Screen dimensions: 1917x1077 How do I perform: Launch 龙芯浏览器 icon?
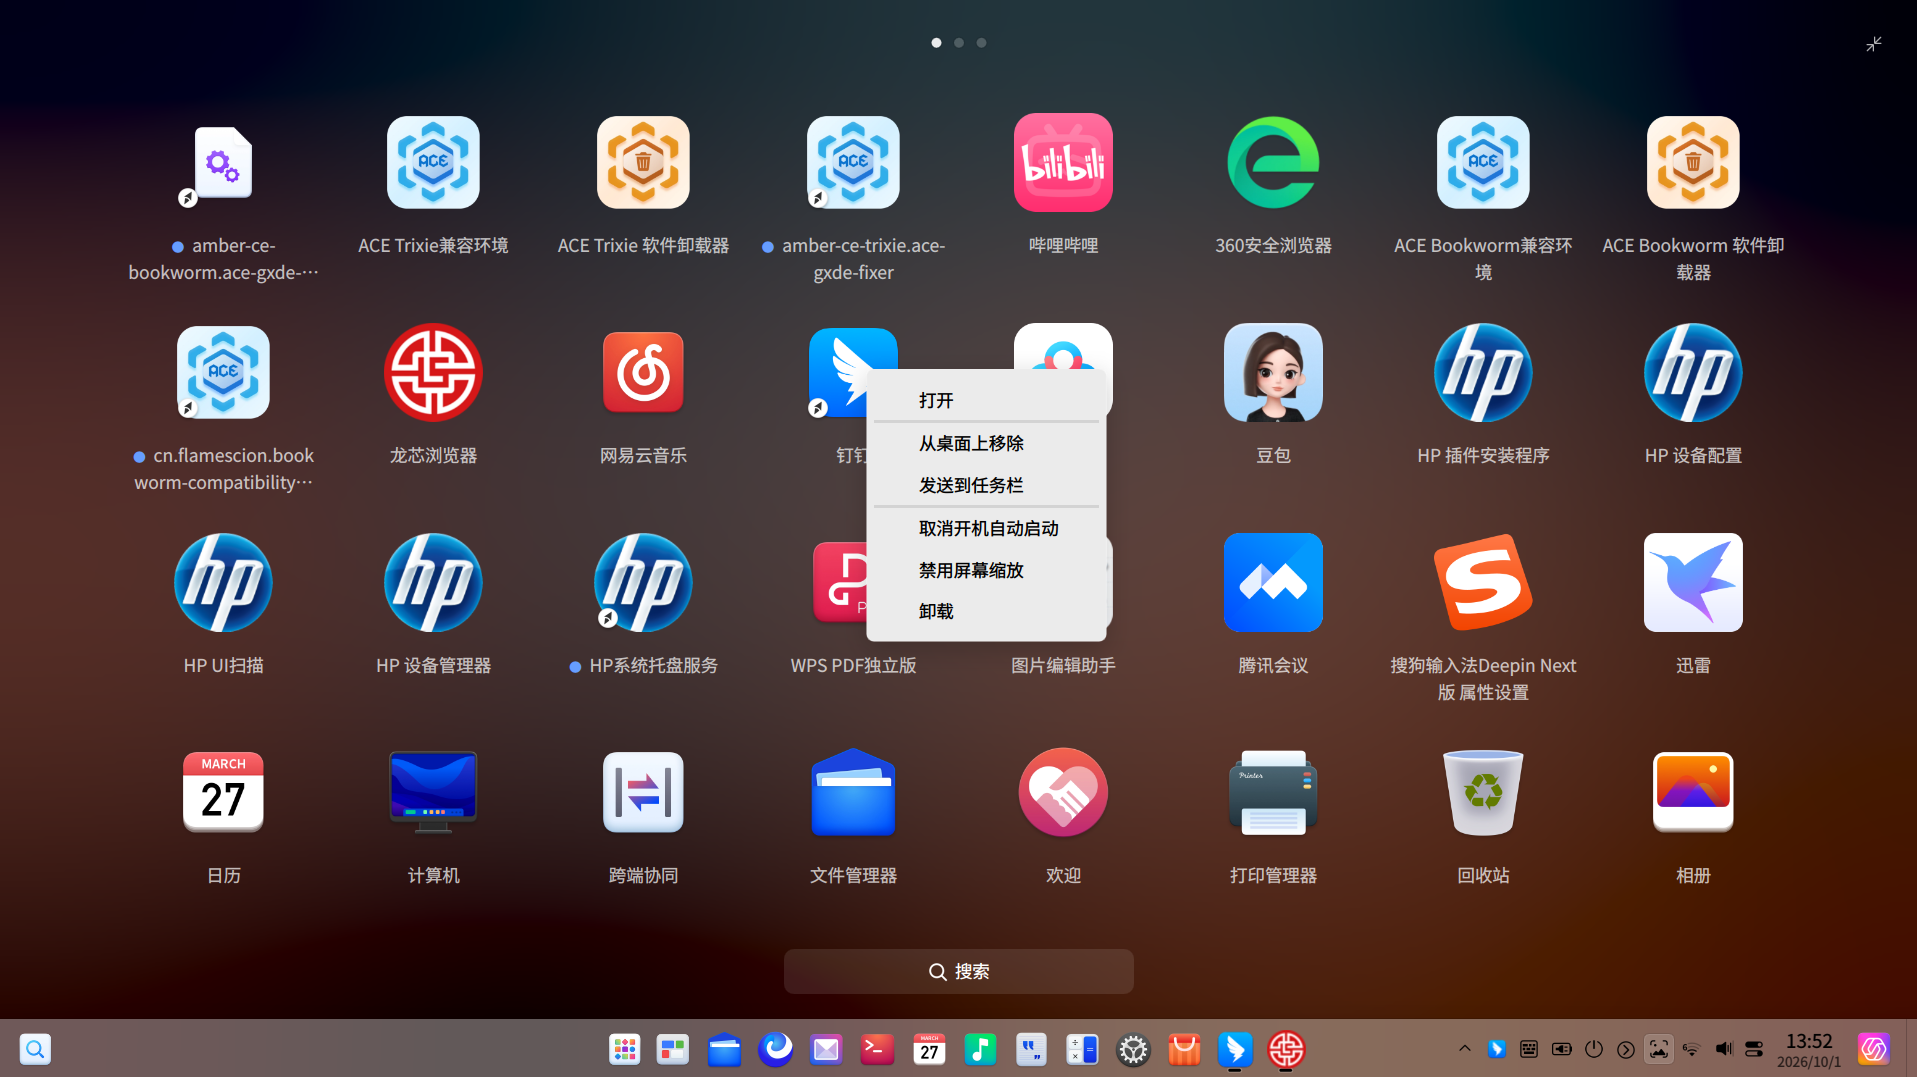(433, 372)
